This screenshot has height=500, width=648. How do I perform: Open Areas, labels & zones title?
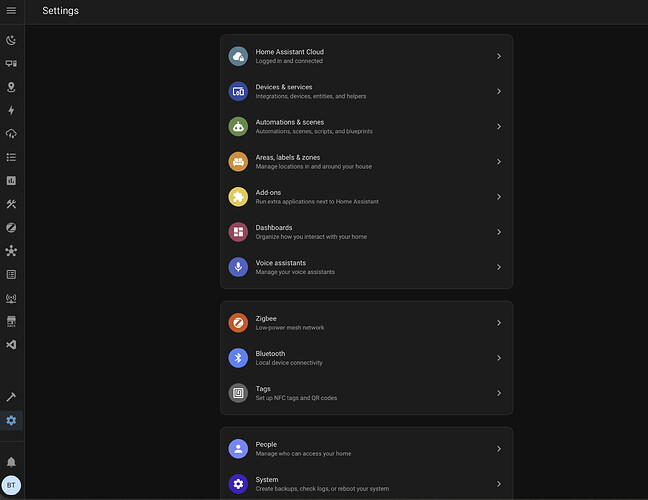[x=288, y=157]
